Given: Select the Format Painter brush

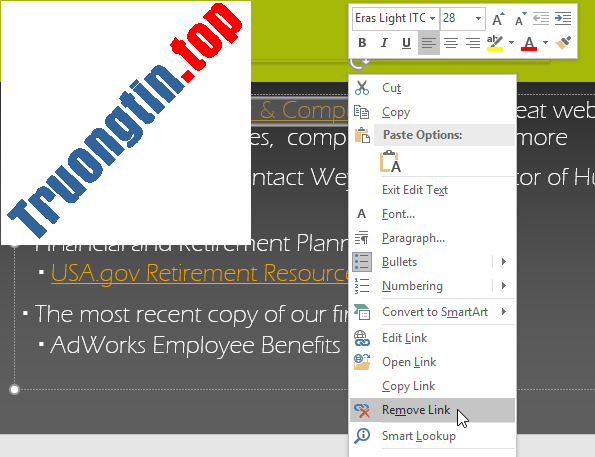Looking at the screenshot, I should [x=563, y=43].
